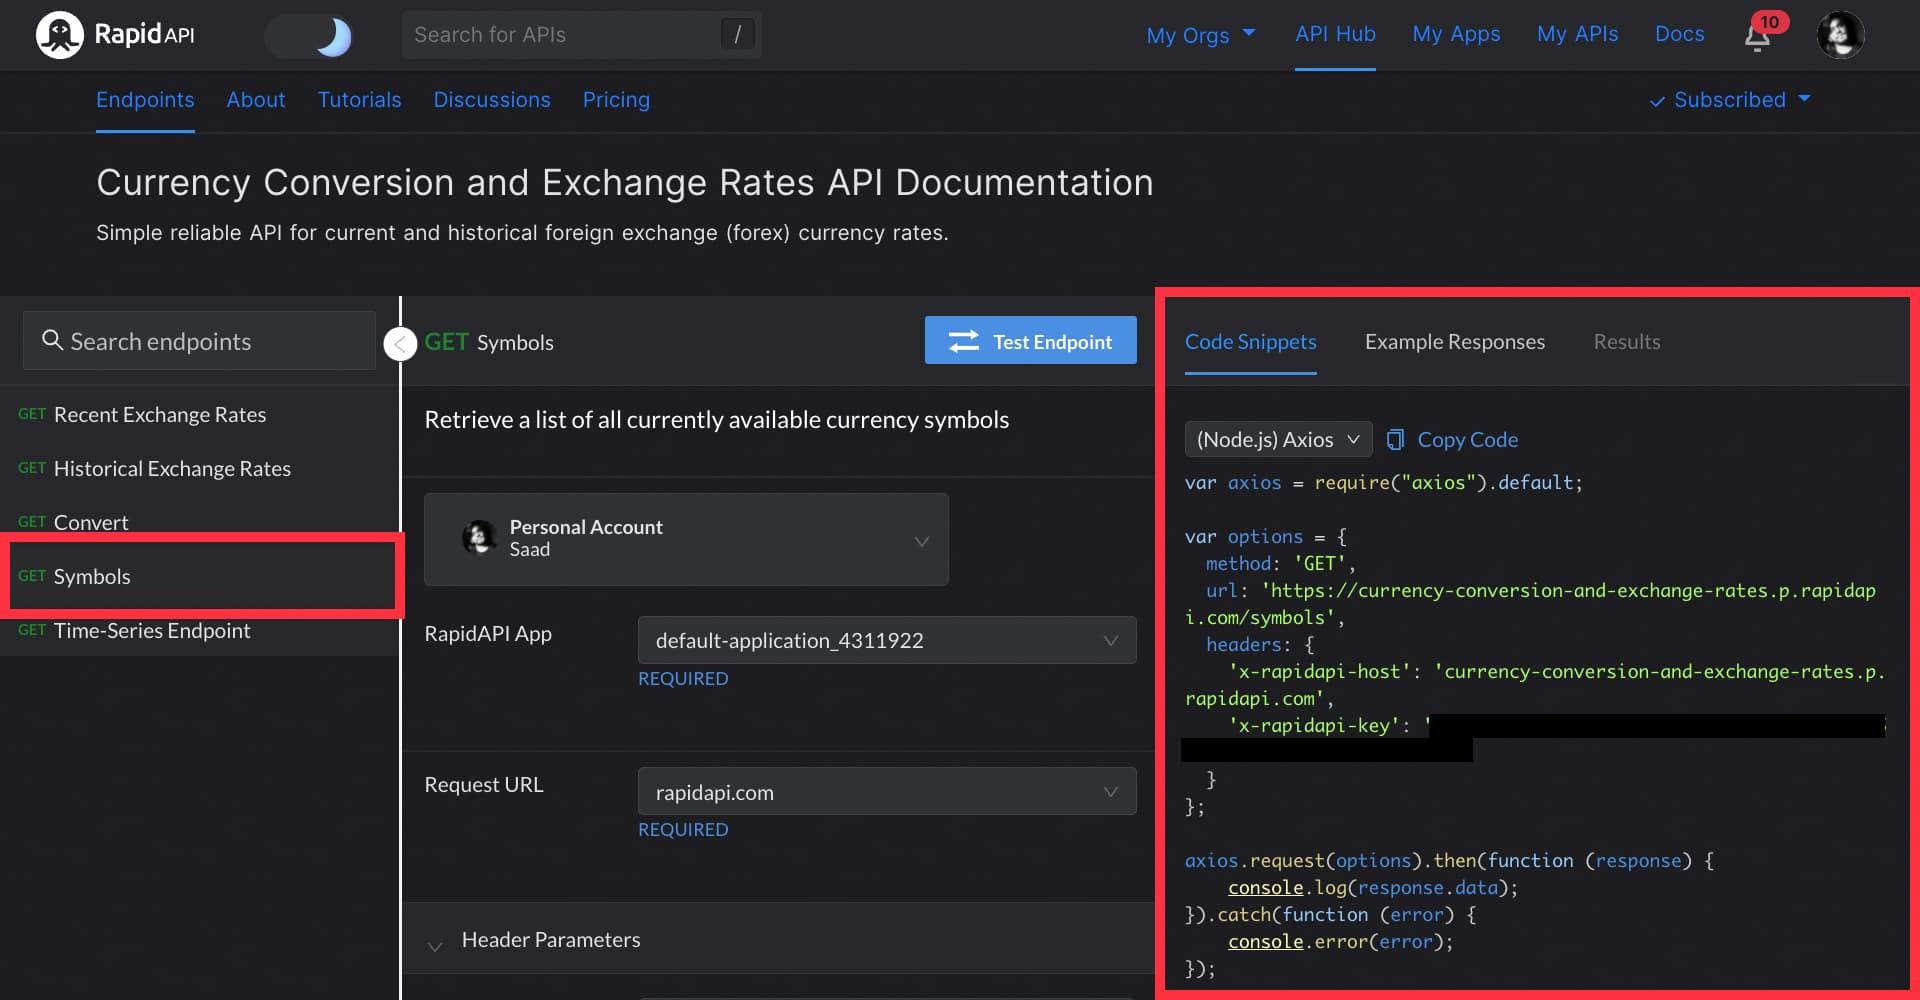
Task: Click 'console.log(response.data);' in the code
Action: pyautogui.click(x=1373, y=888)
